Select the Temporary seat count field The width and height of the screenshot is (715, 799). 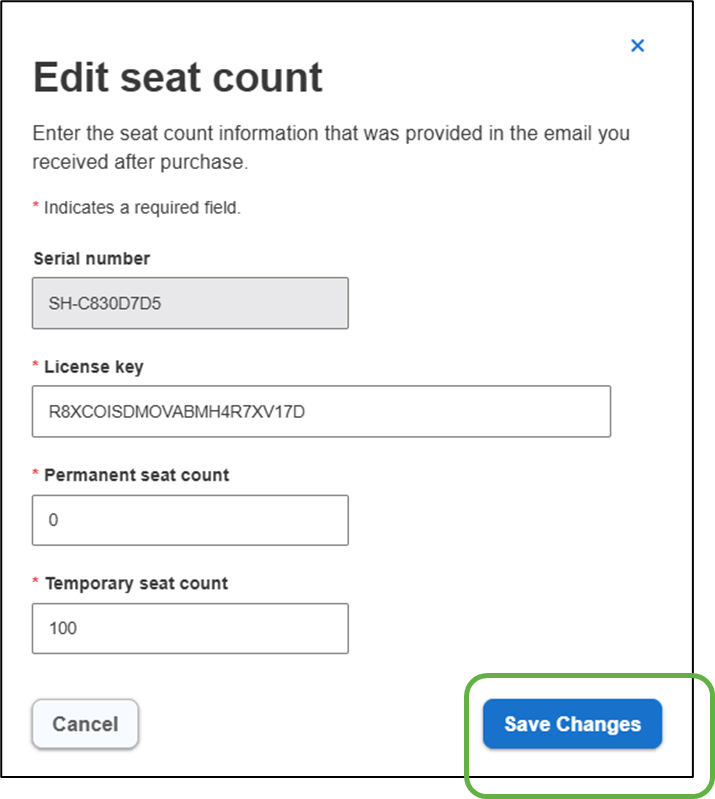[x=190, y=628]
